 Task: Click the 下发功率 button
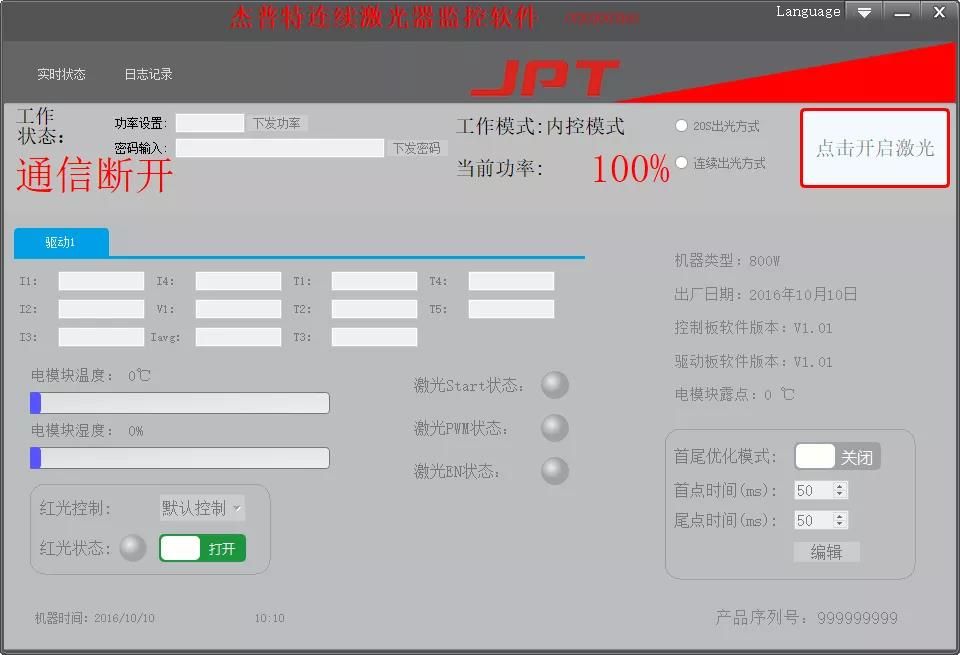[277, 124]
